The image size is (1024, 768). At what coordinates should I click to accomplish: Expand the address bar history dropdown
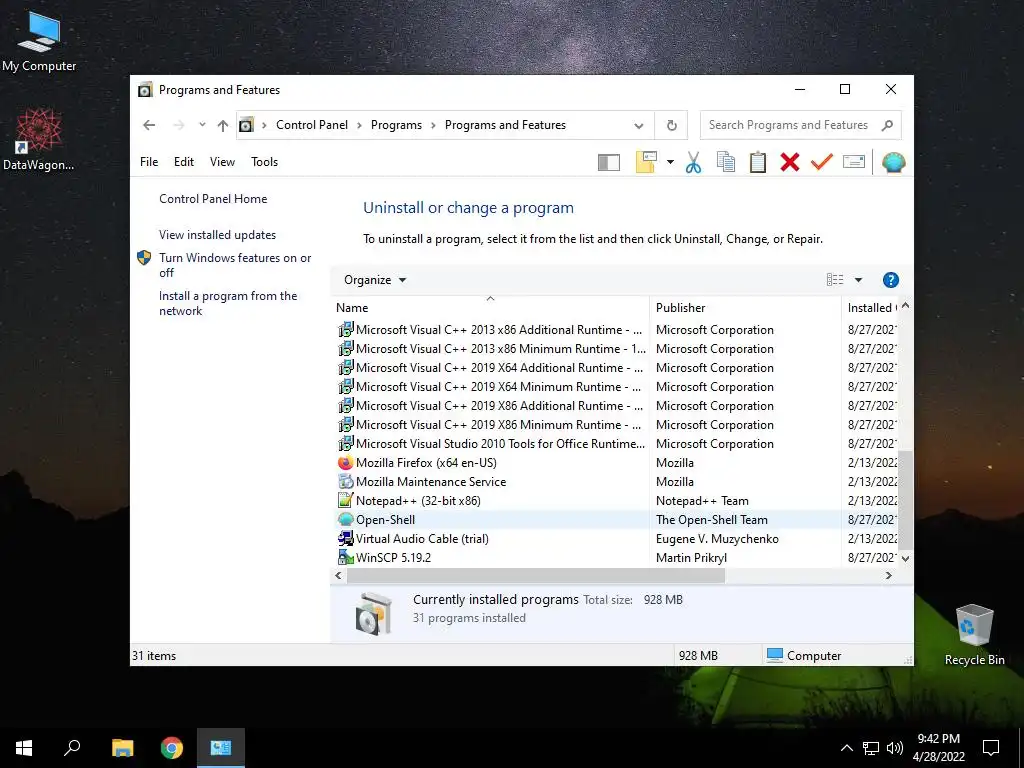click(639, 125)
